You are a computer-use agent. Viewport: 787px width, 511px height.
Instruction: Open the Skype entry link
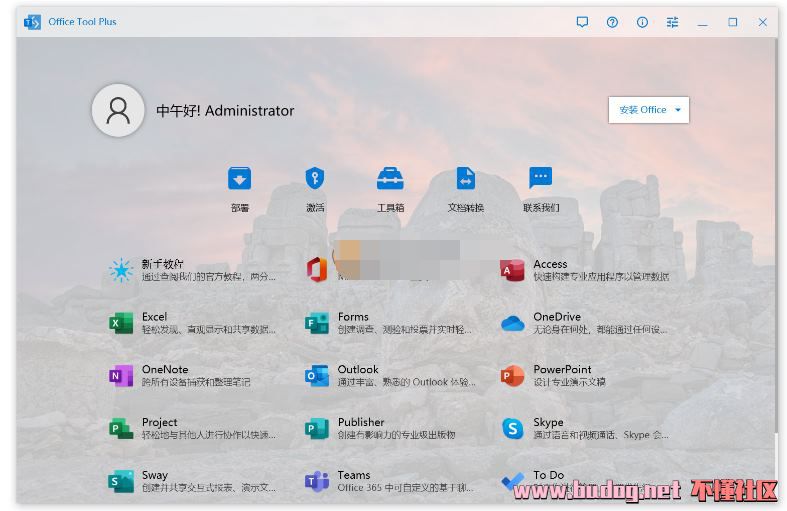(x=548, y=422)
